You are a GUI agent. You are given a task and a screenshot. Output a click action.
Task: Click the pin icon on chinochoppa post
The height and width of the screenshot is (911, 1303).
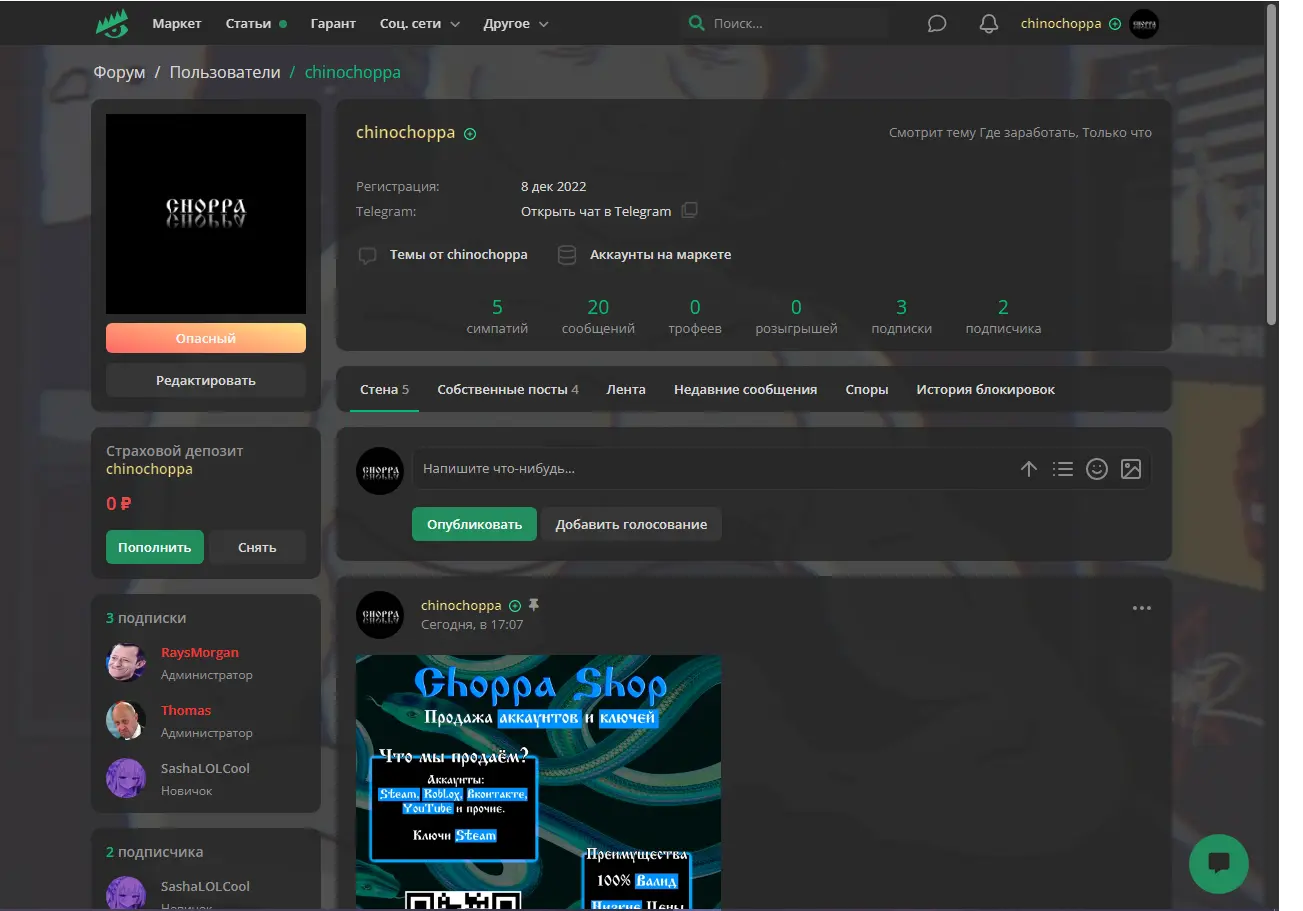[534, 605]
